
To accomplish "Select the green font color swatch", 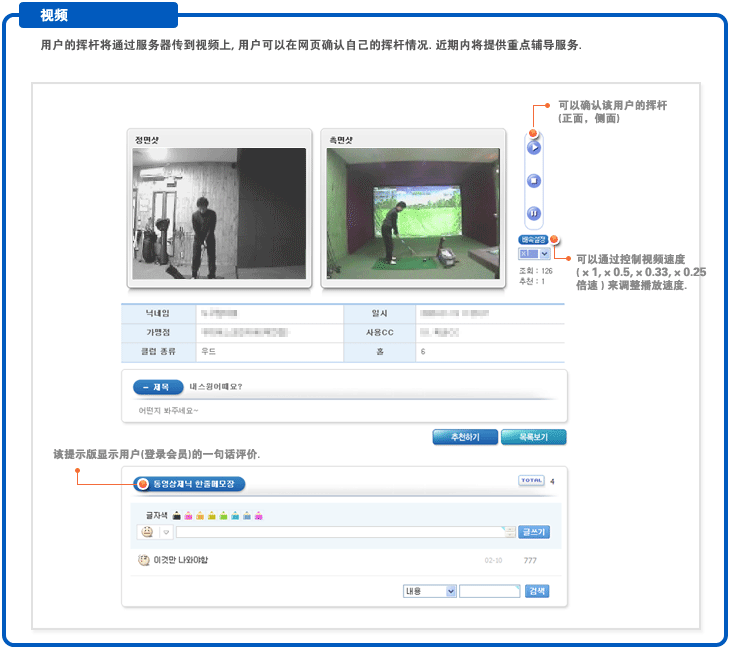I will click(223, 516).
